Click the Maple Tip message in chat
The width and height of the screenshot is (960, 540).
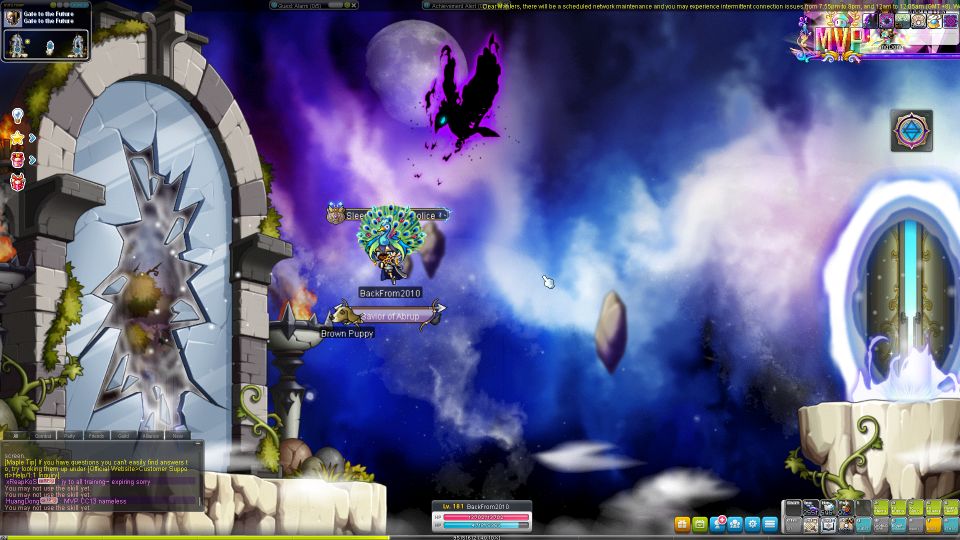[x=97, y=468]
